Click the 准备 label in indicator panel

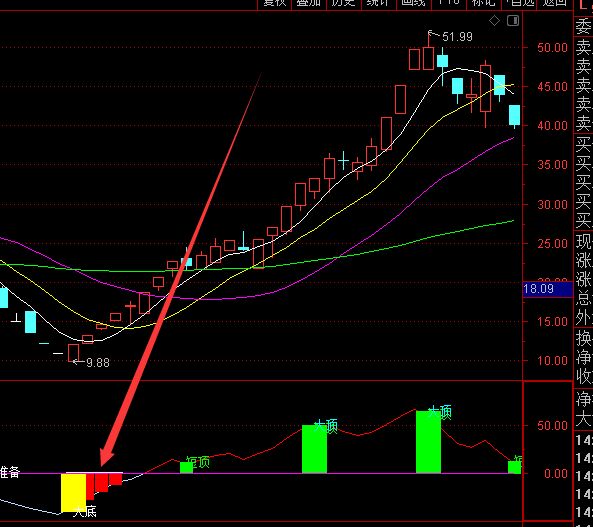coord(9,472)
